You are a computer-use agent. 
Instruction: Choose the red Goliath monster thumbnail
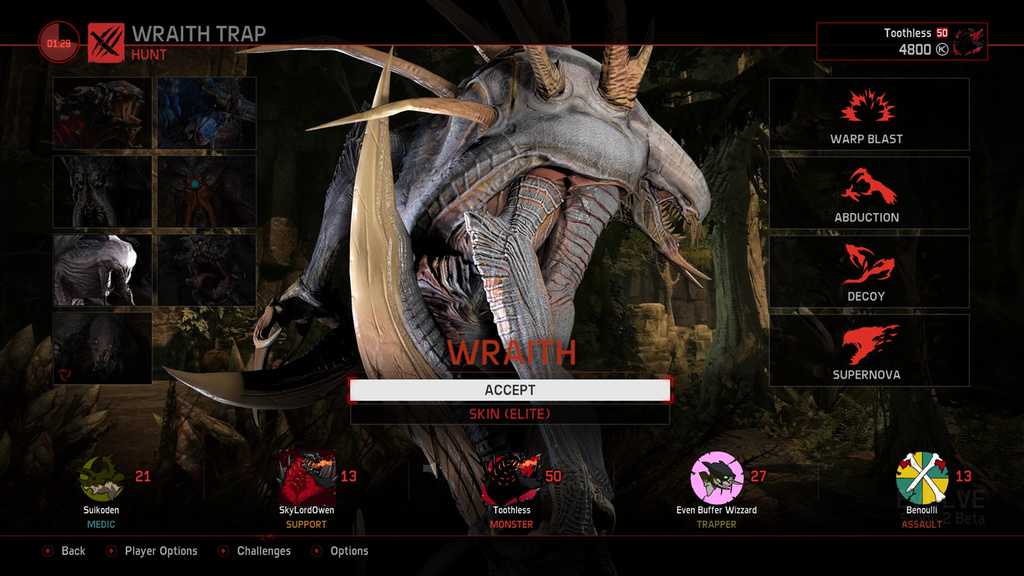tap(103, 113)
